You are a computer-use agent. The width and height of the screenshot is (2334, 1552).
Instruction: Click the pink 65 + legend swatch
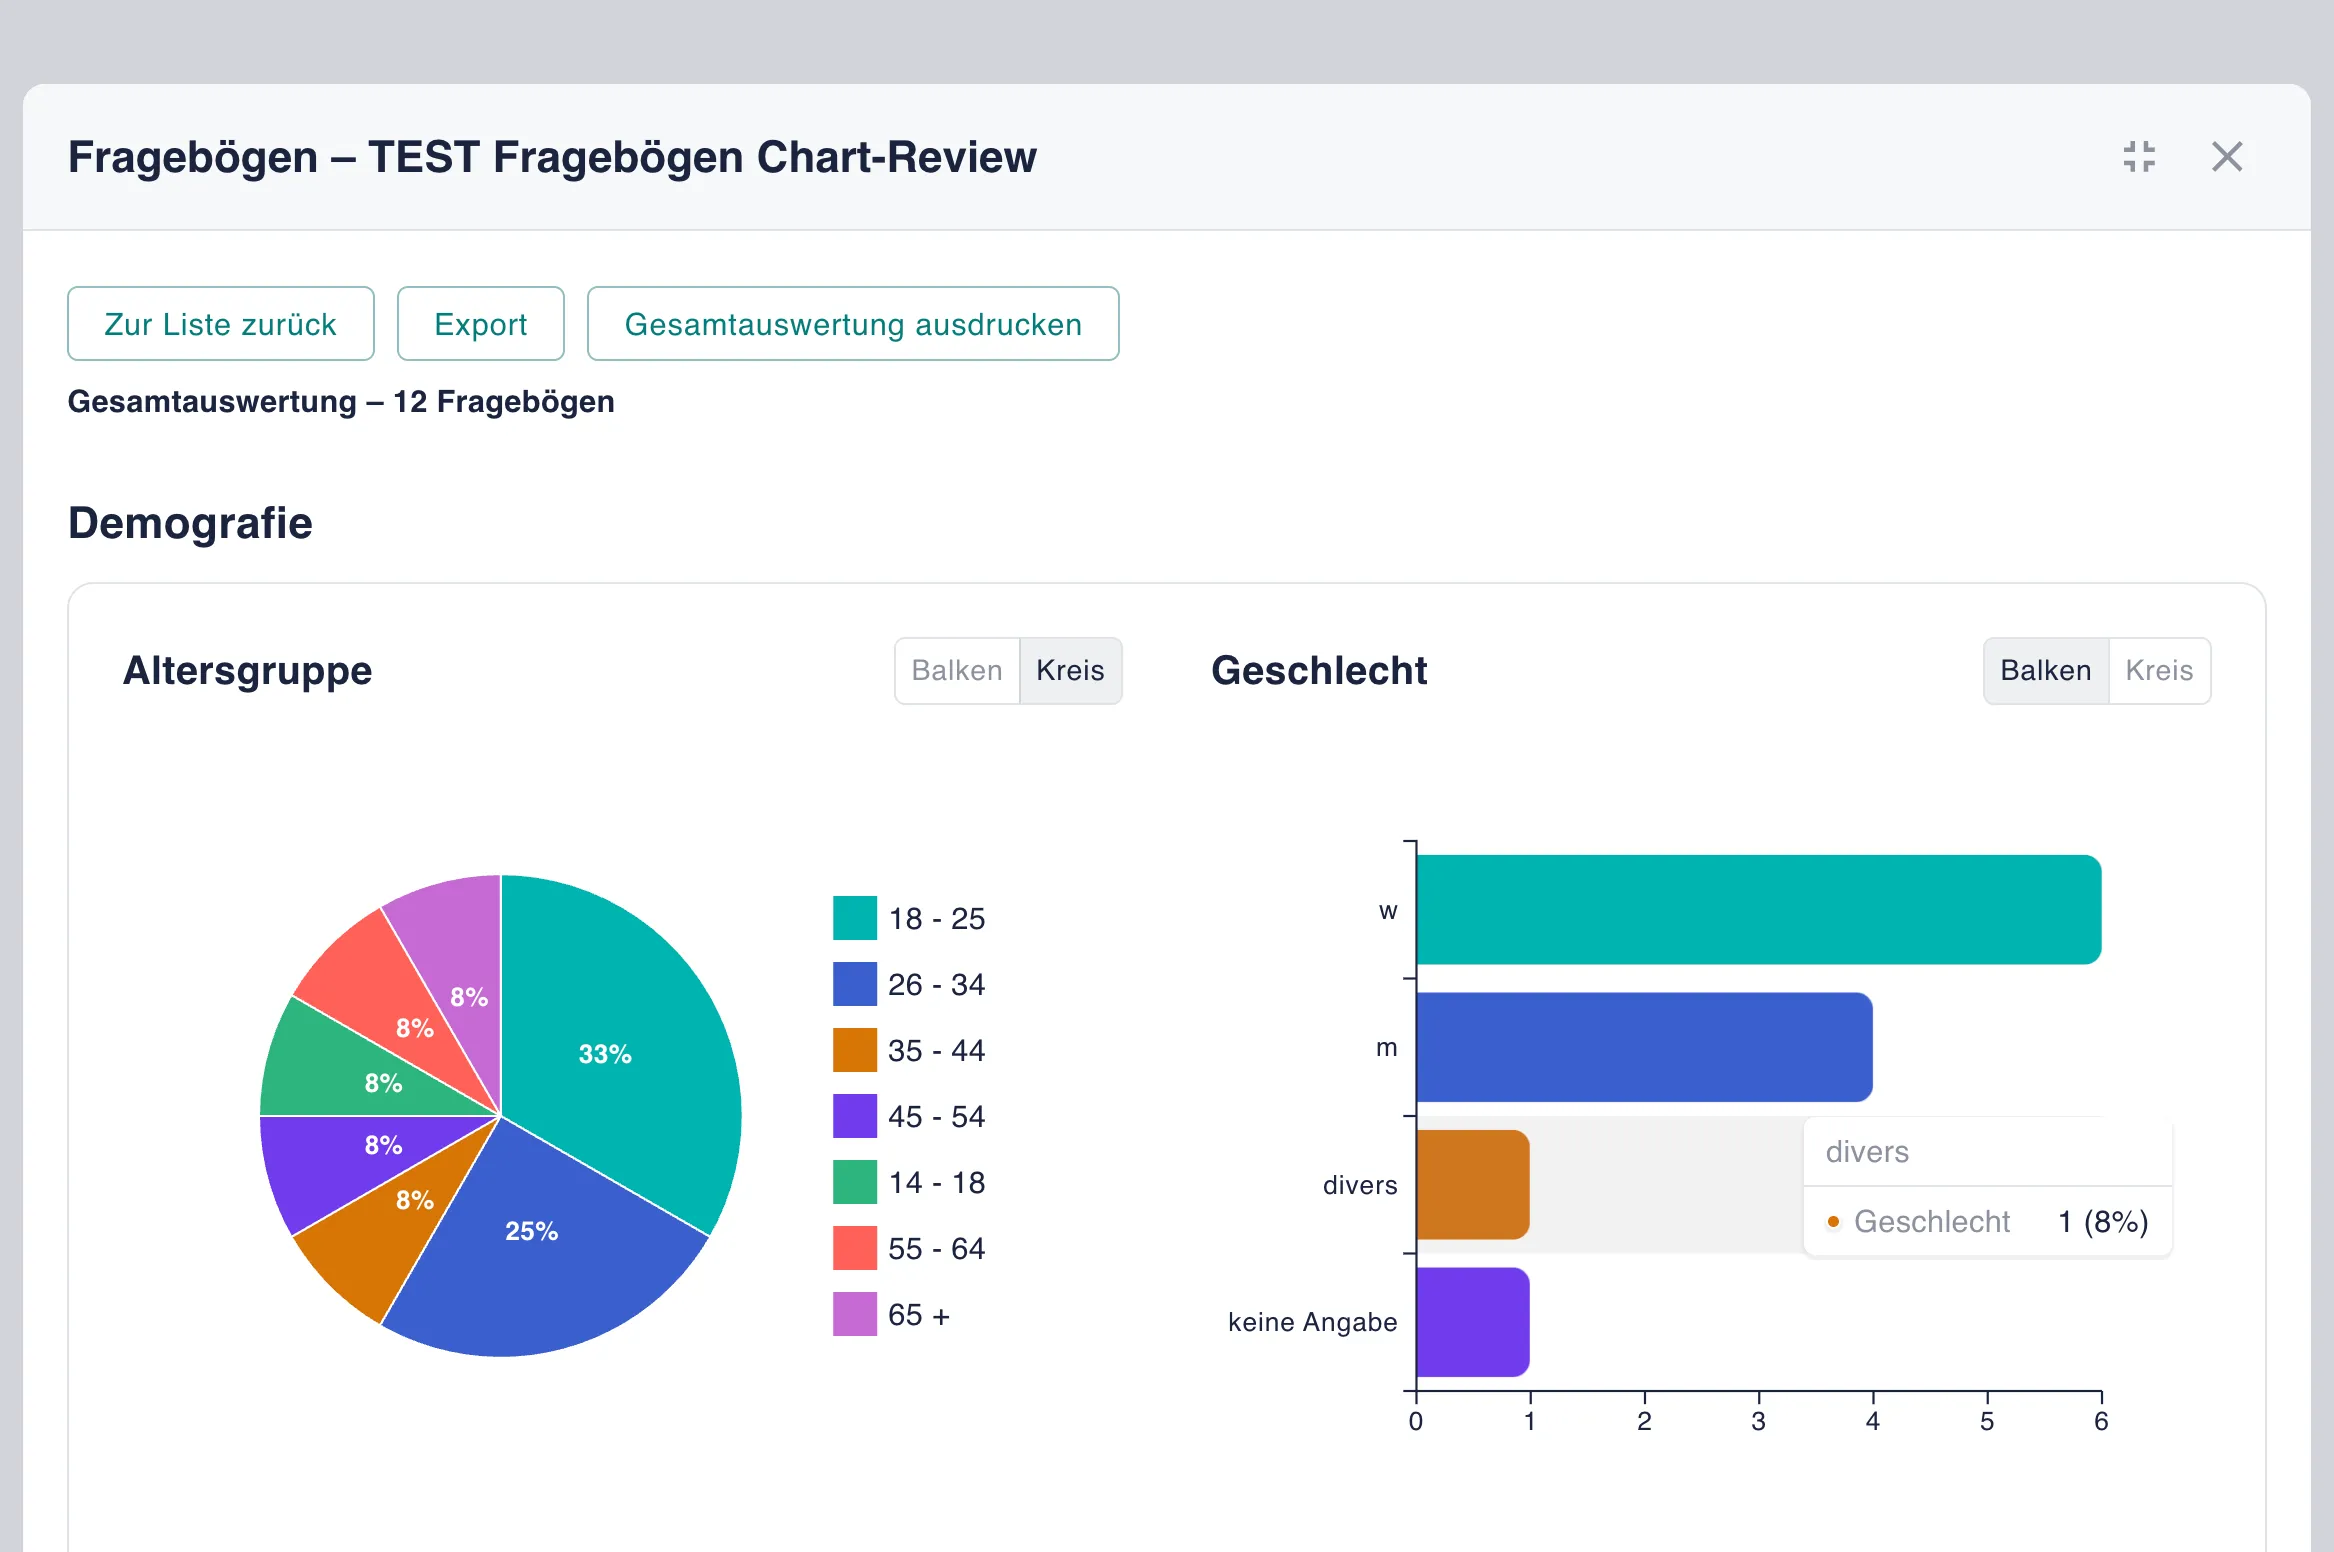[855, 1314]
